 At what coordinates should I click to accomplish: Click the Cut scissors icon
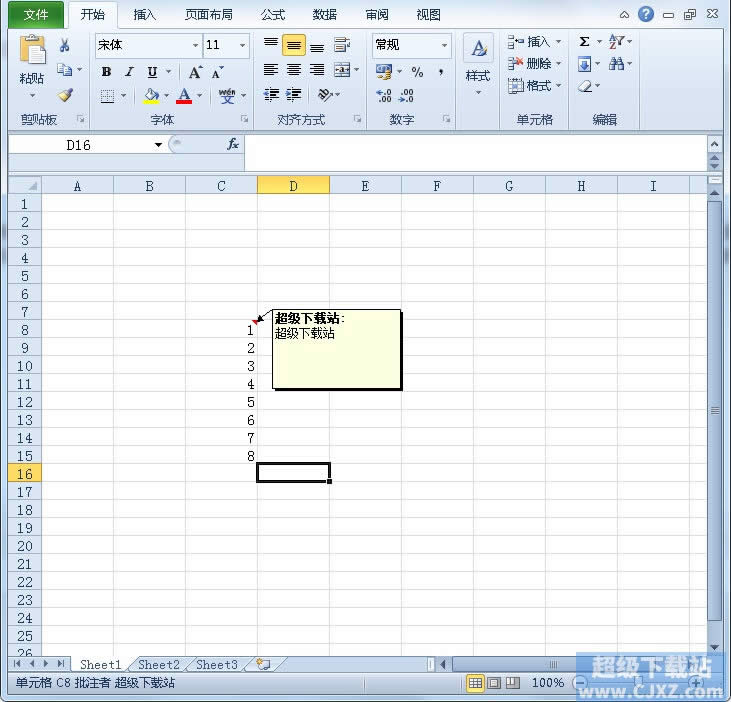point(65,46)
